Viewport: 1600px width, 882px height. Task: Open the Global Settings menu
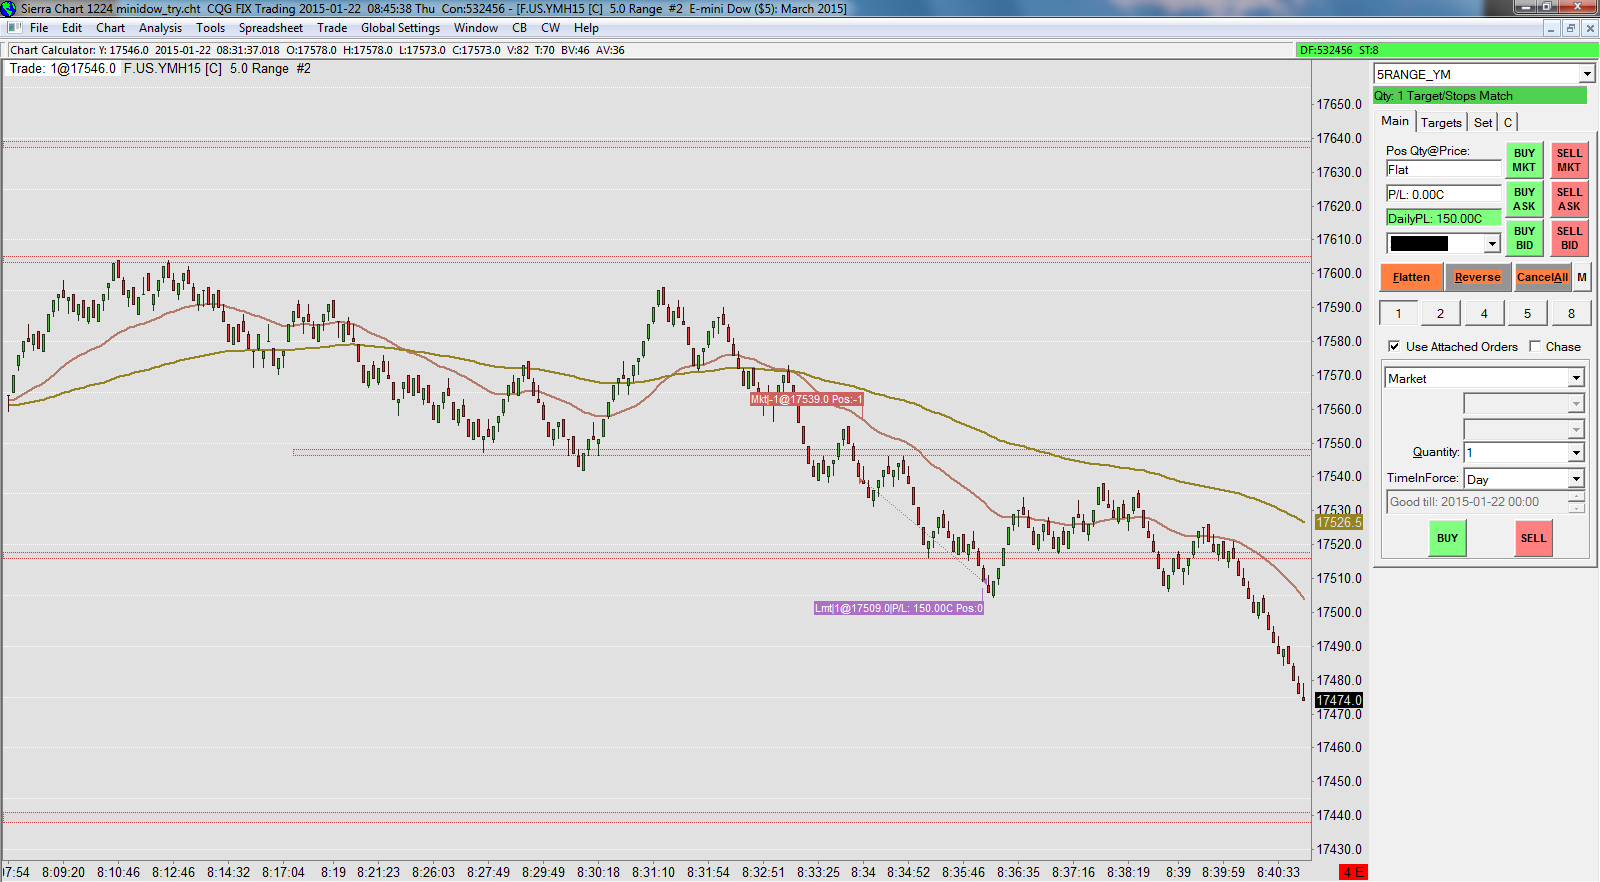point(400,28)
